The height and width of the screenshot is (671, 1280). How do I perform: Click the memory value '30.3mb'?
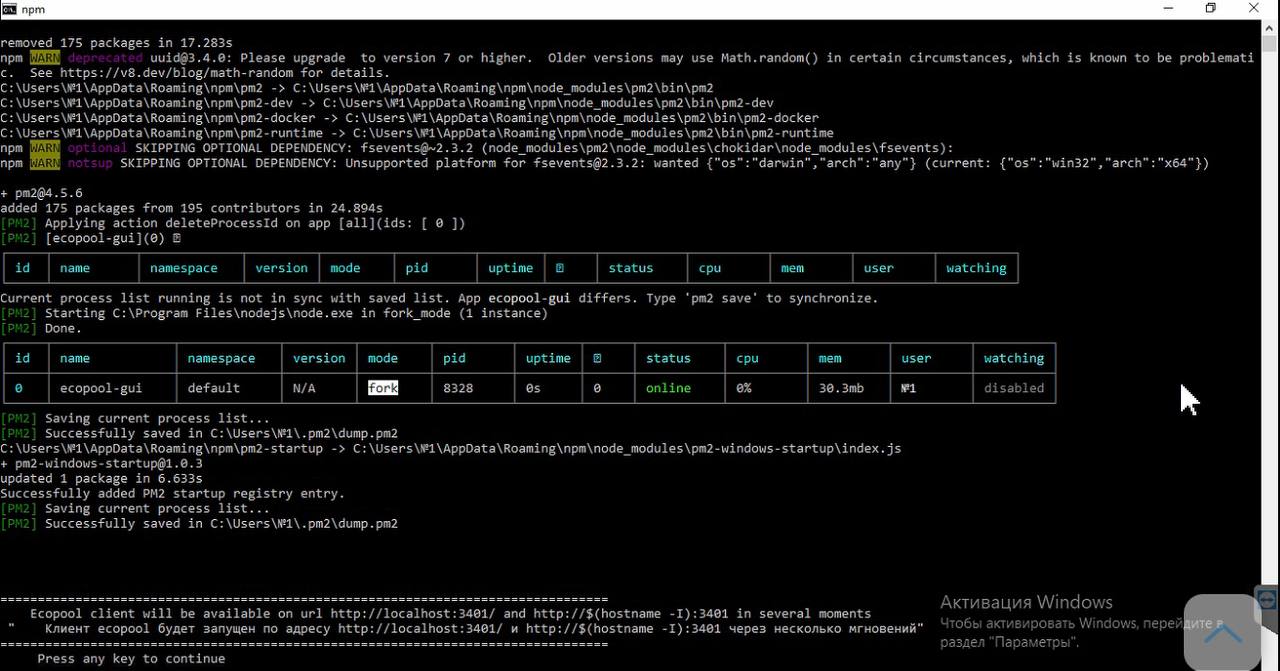841,388
